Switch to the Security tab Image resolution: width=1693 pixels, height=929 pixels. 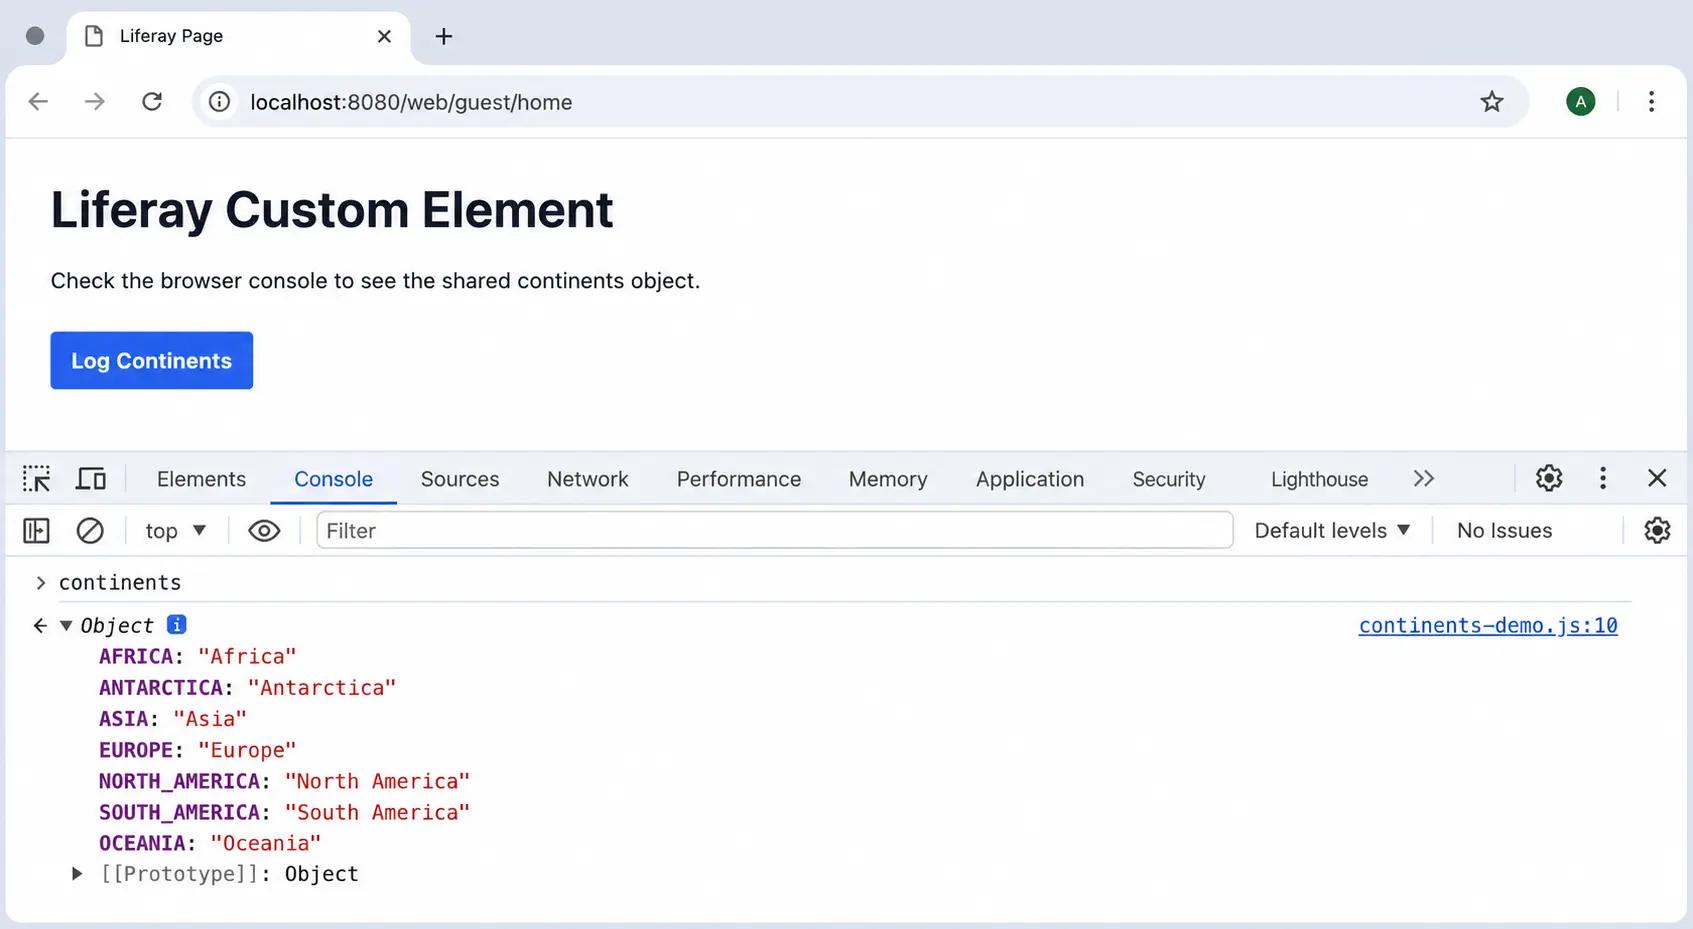click(x=1169, y=479)
